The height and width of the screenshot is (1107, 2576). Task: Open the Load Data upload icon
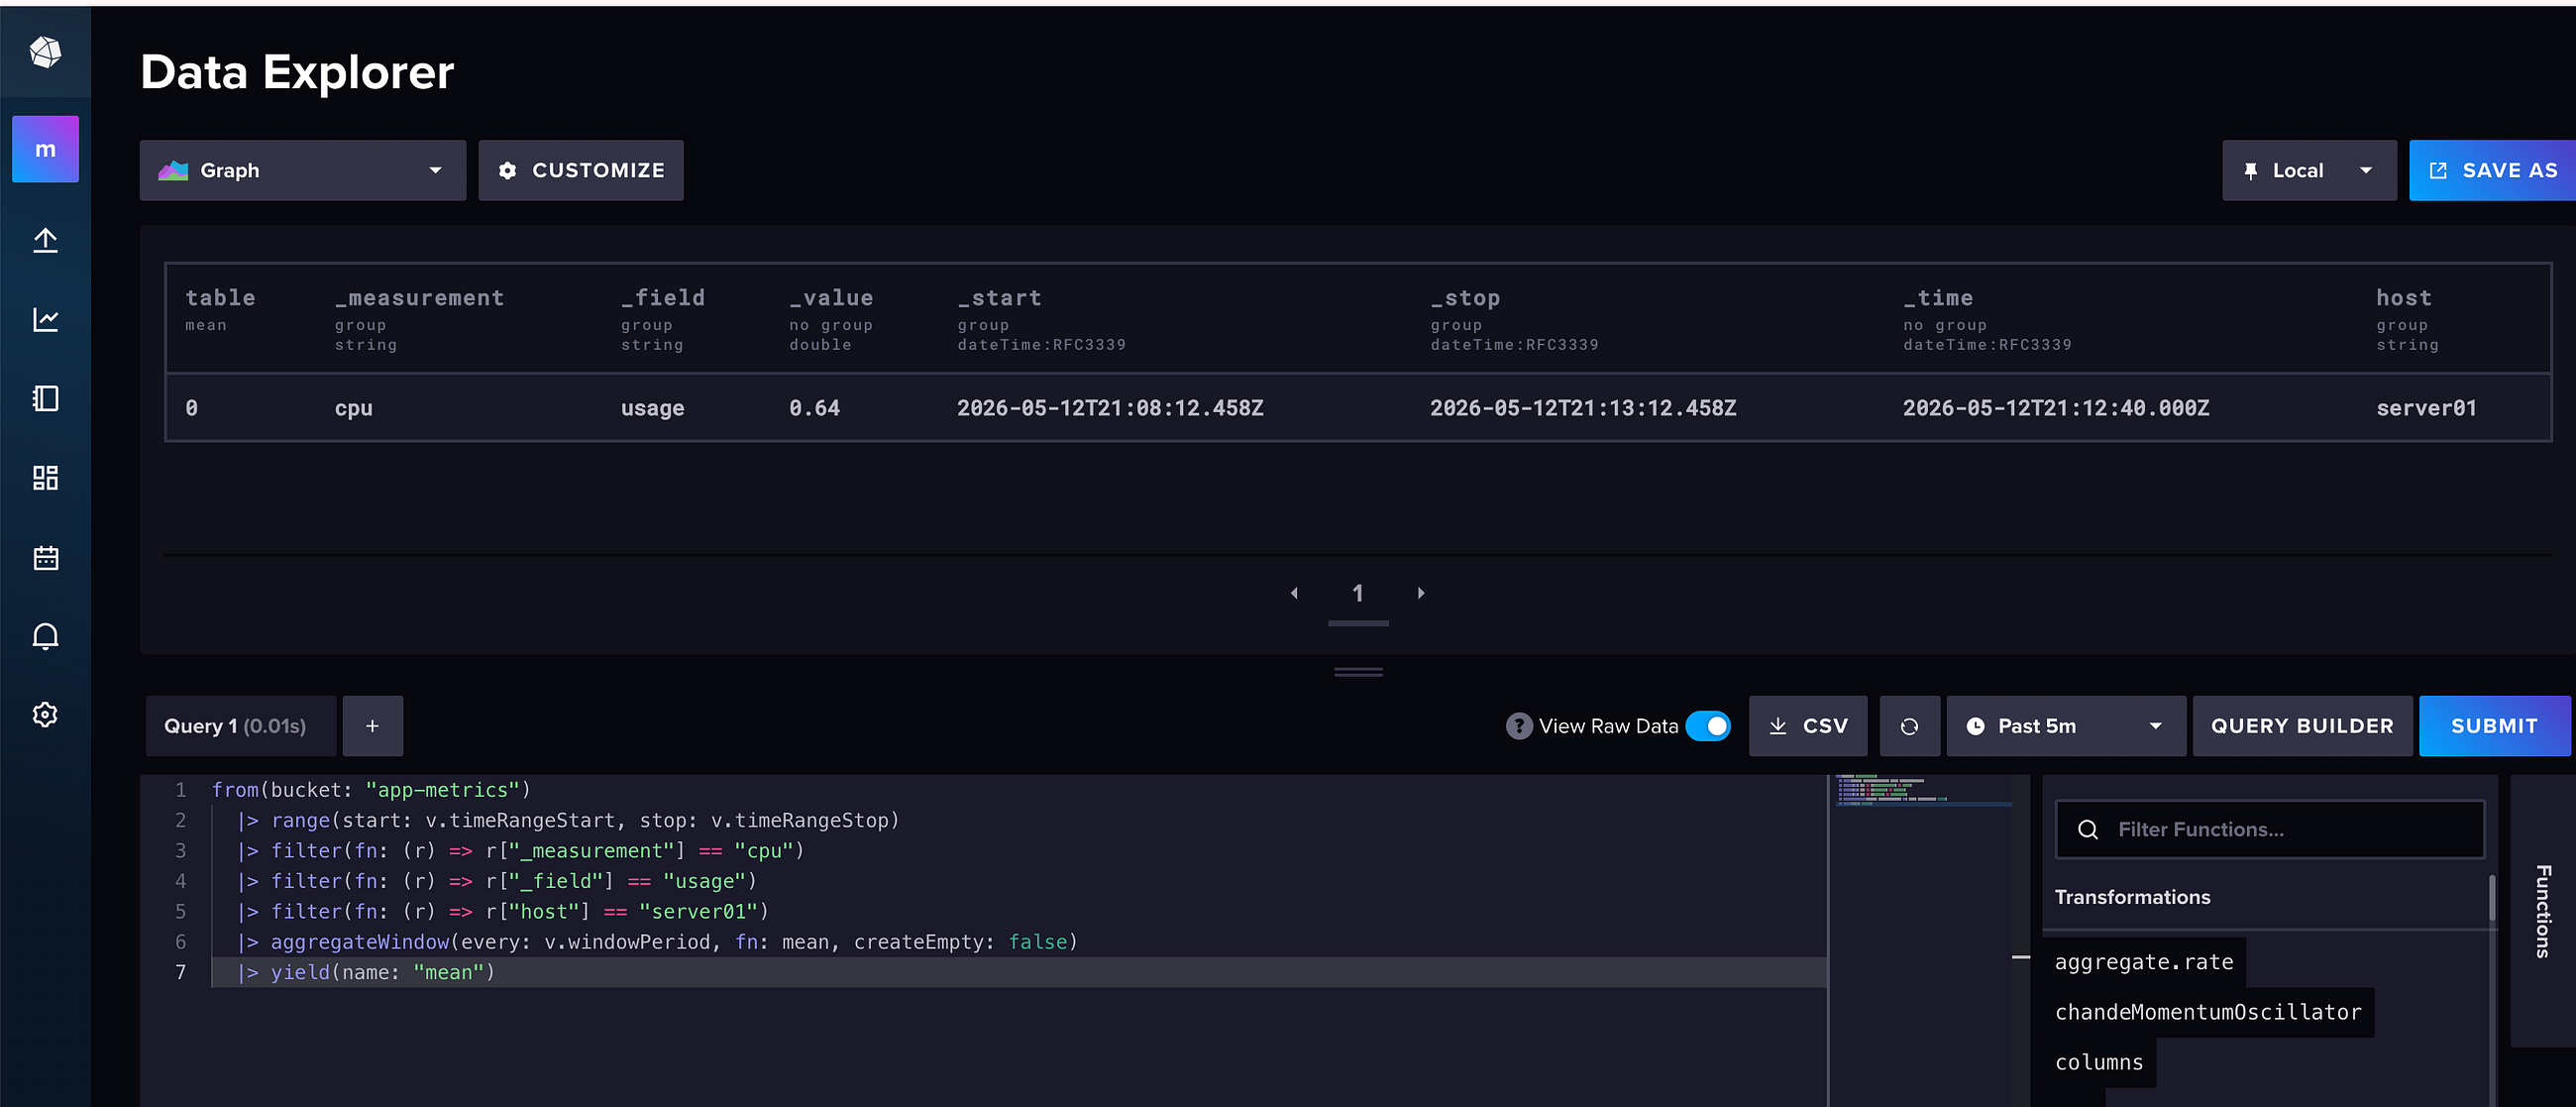pos(45,240)
